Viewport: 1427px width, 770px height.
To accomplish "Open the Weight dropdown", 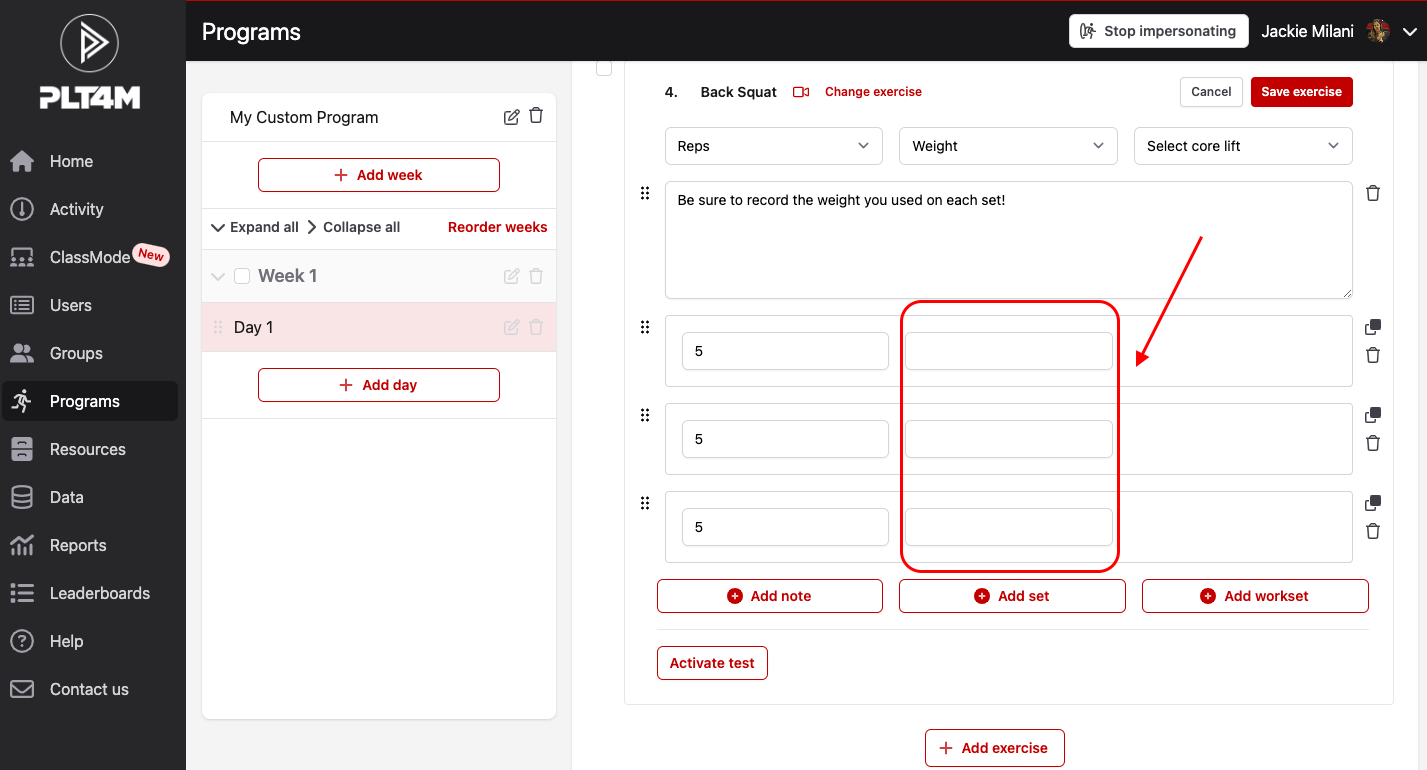I will click(1007, 146).
